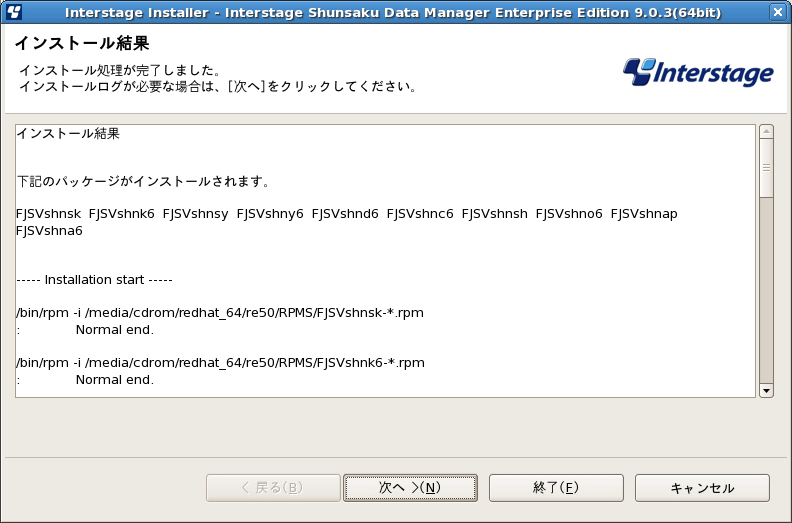Click the second 'Normal end.' result line

(115, 380)
